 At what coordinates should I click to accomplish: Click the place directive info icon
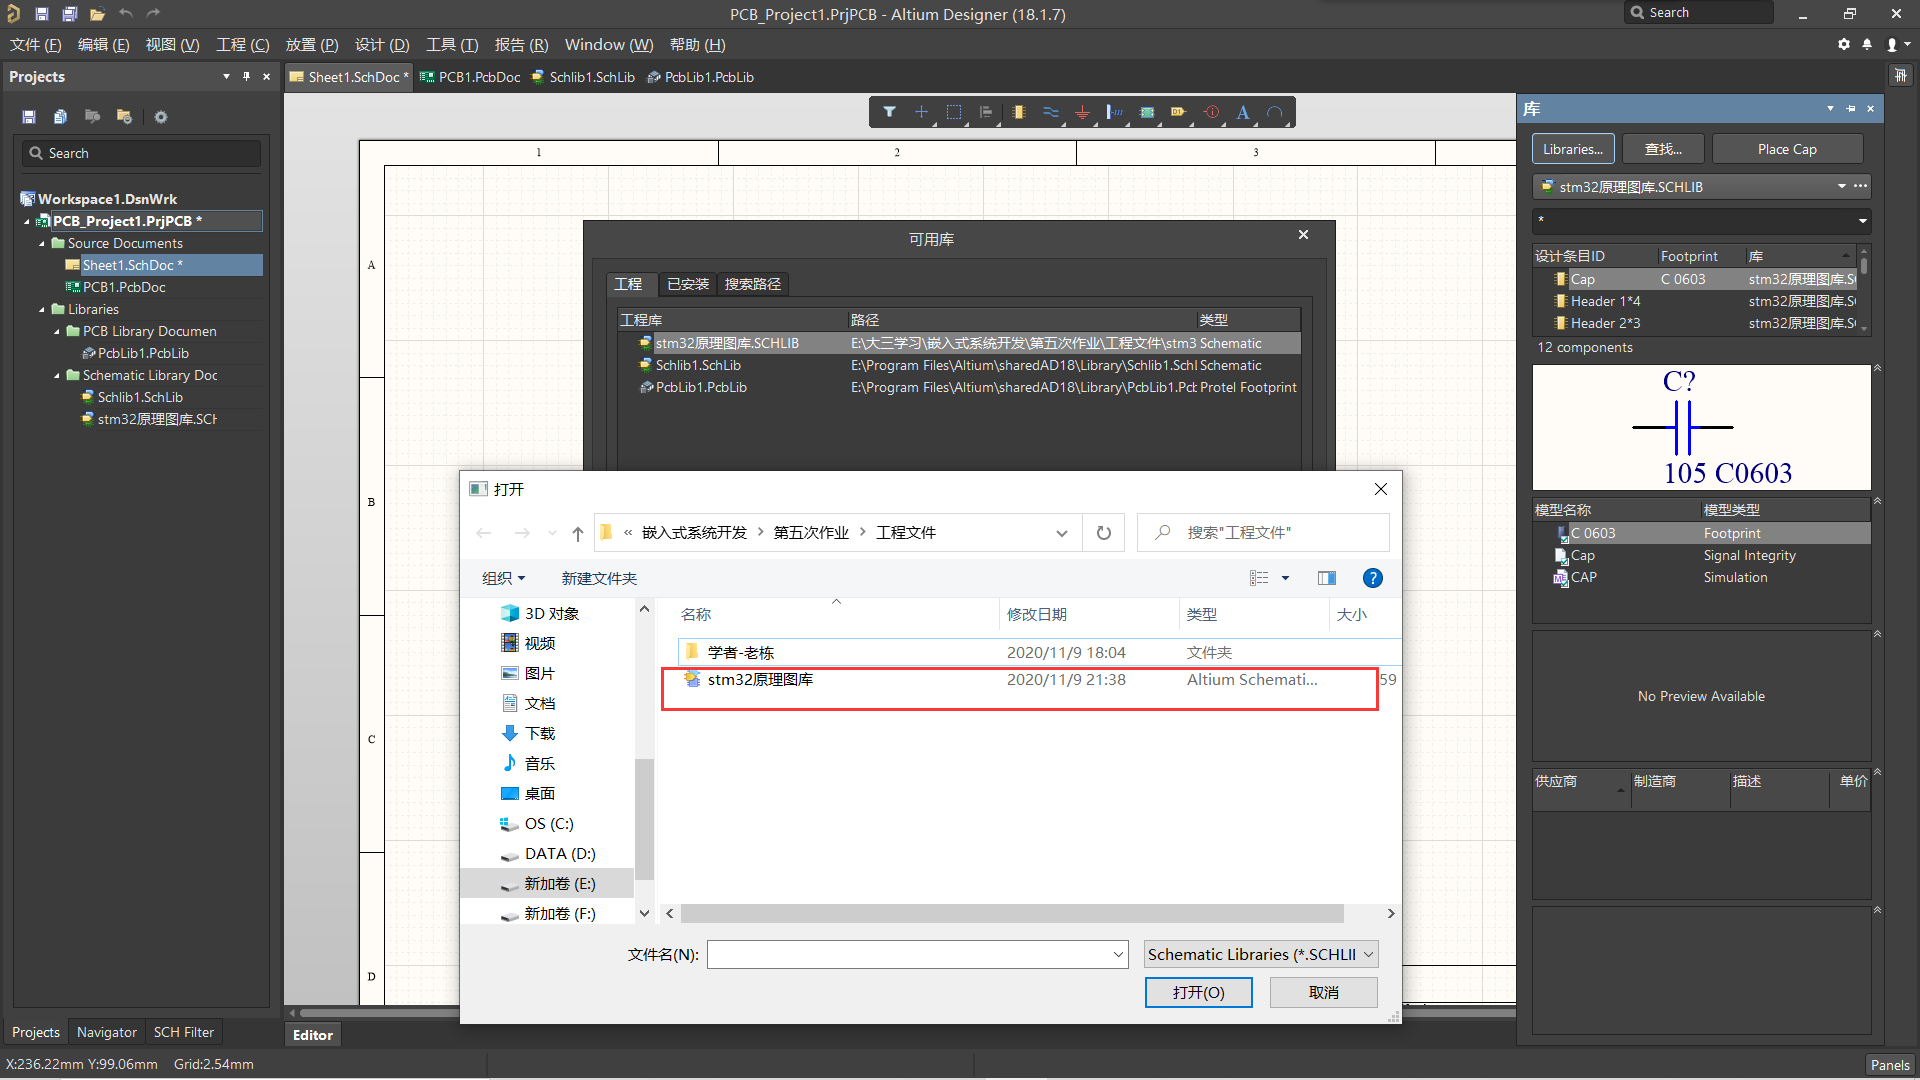point(1212,112)
